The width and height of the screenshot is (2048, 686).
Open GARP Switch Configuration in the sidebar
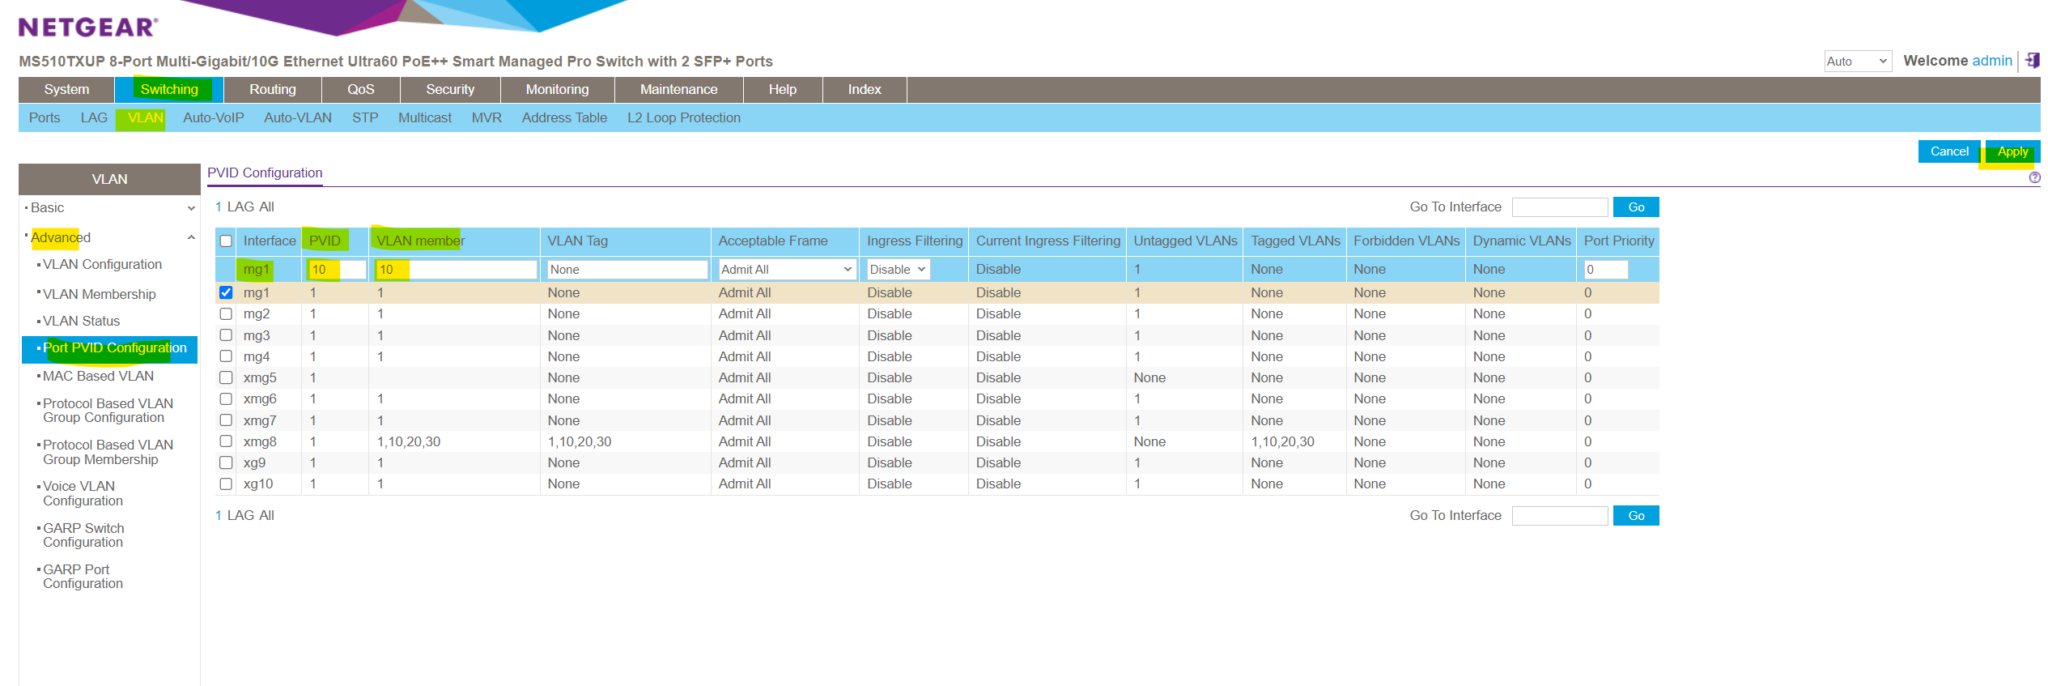click(83, 535)
